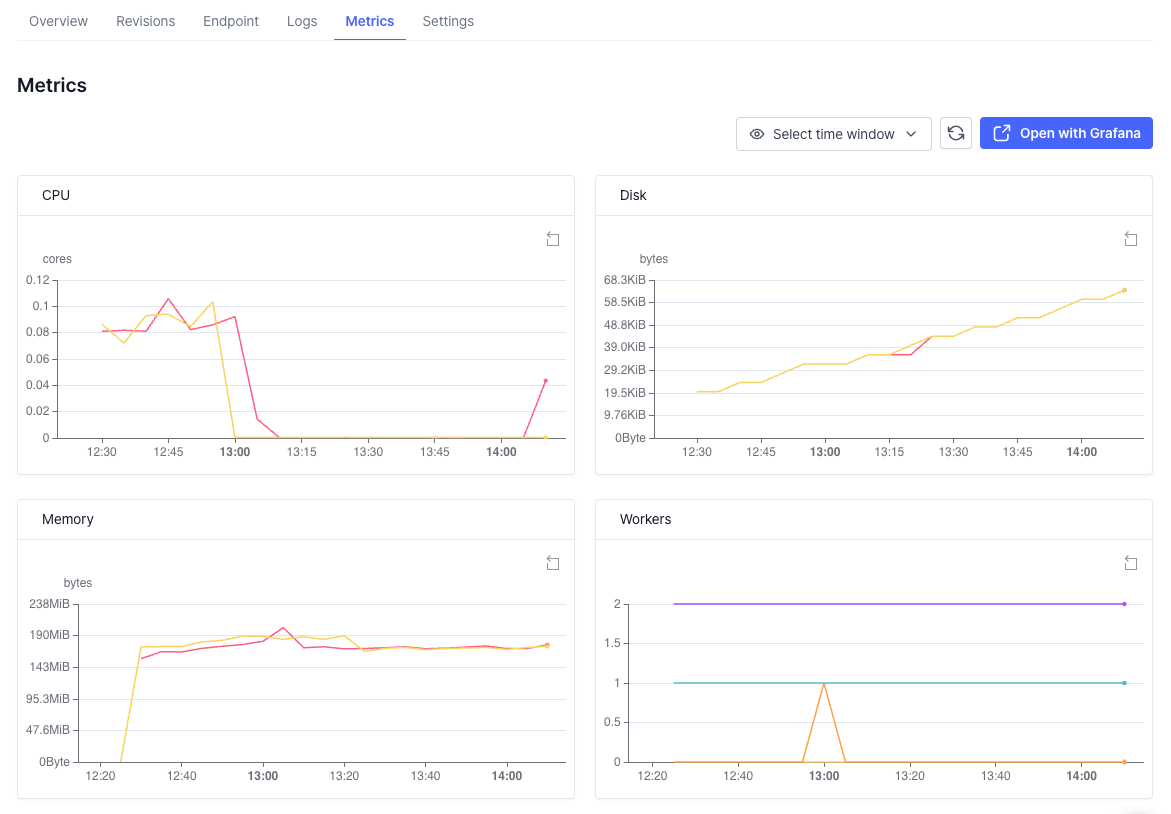1171x814 pixels.
Task: Click the 13:30 label on Disk chart axis
Action: tap(953, 452)
